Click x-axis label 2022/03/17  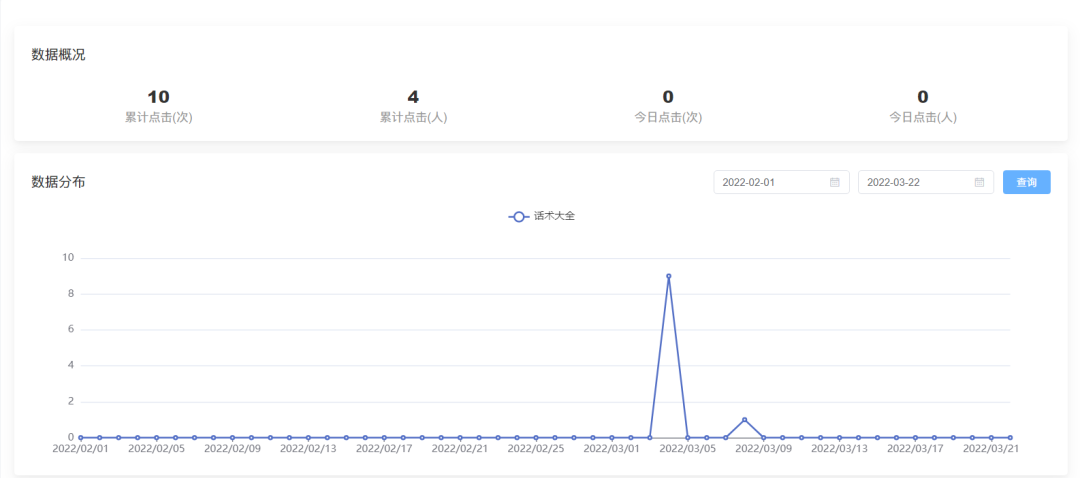click(915, 449)
